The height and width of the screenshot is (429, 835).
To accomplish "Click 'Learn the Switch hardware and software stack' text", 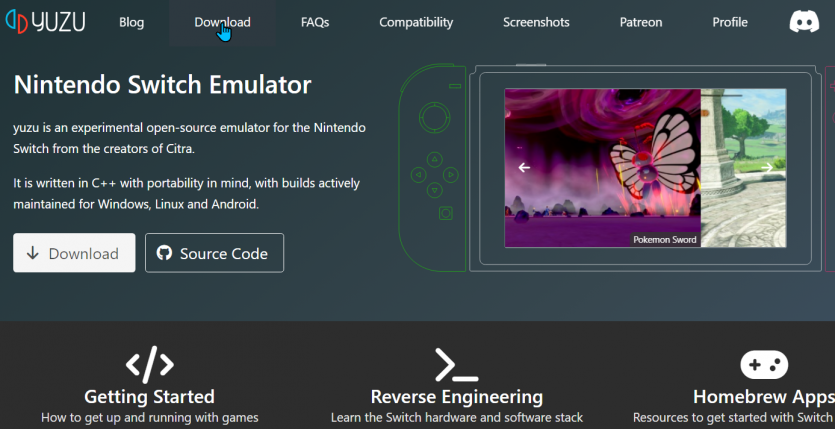I will point(456,418).
